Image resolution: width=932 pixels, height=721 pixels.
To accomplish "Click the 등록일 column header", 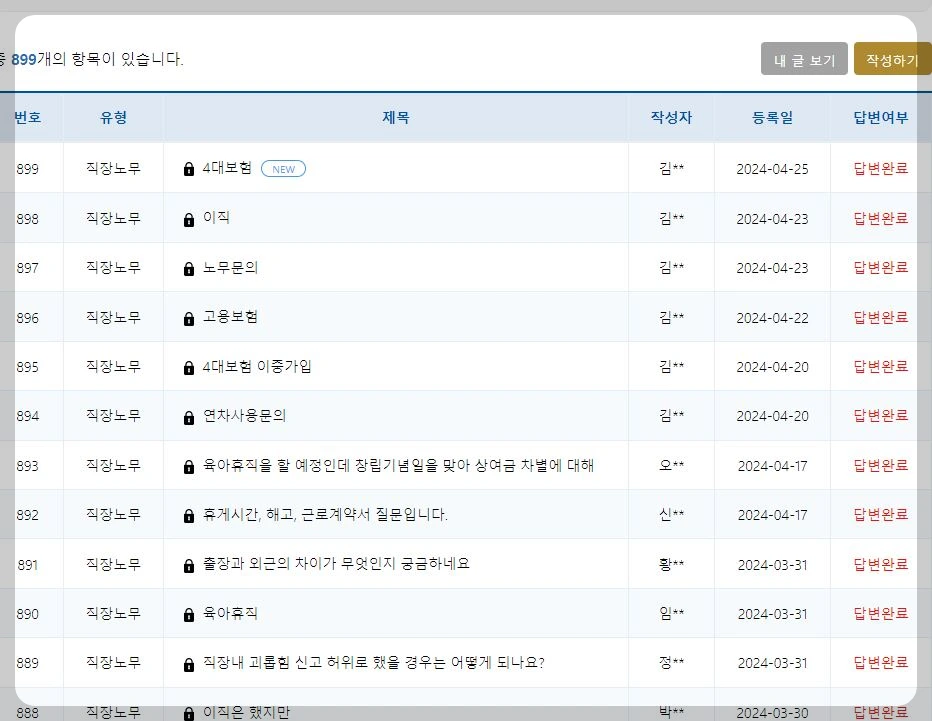I will [x=777, y=117].
